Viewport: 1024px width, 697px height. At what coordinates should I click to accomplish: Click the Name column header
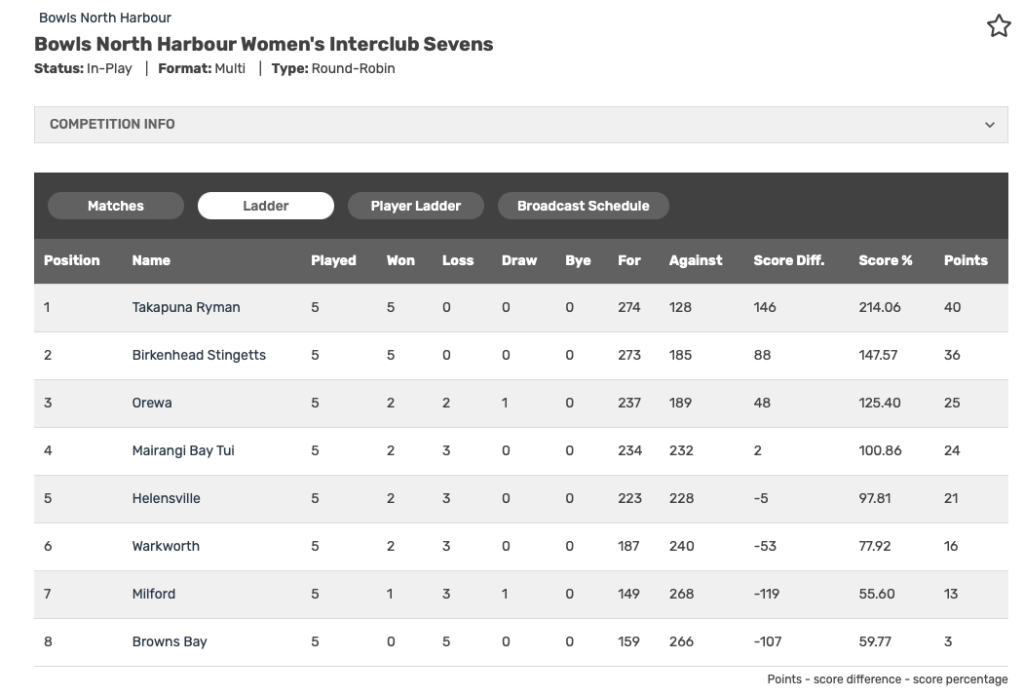pyautogui.click(x=151, y=260)
